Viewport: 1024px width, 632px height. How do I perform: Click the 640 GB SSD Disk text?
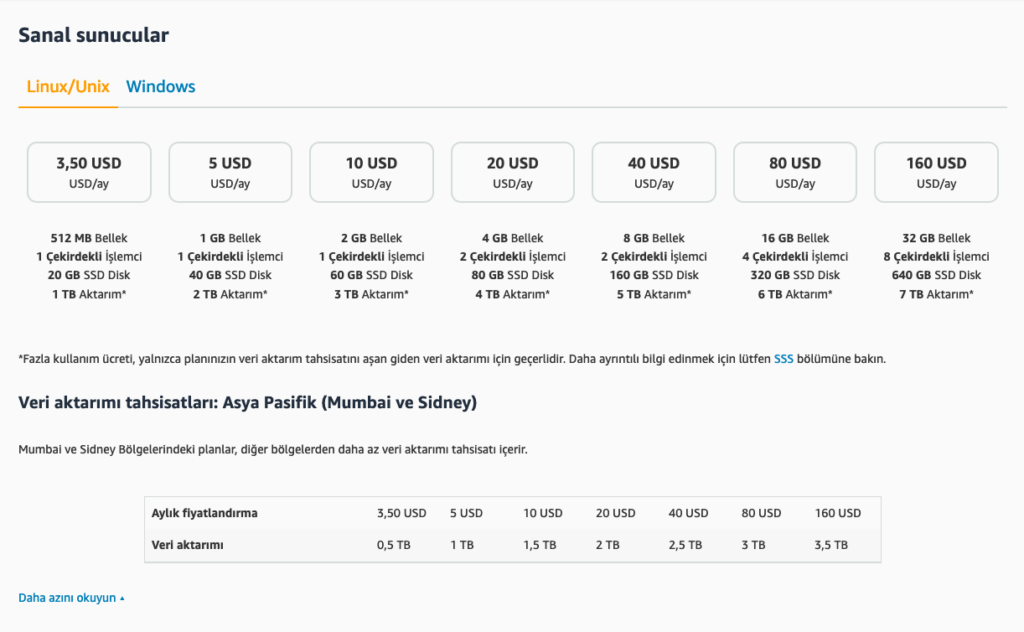coord(936,276)
